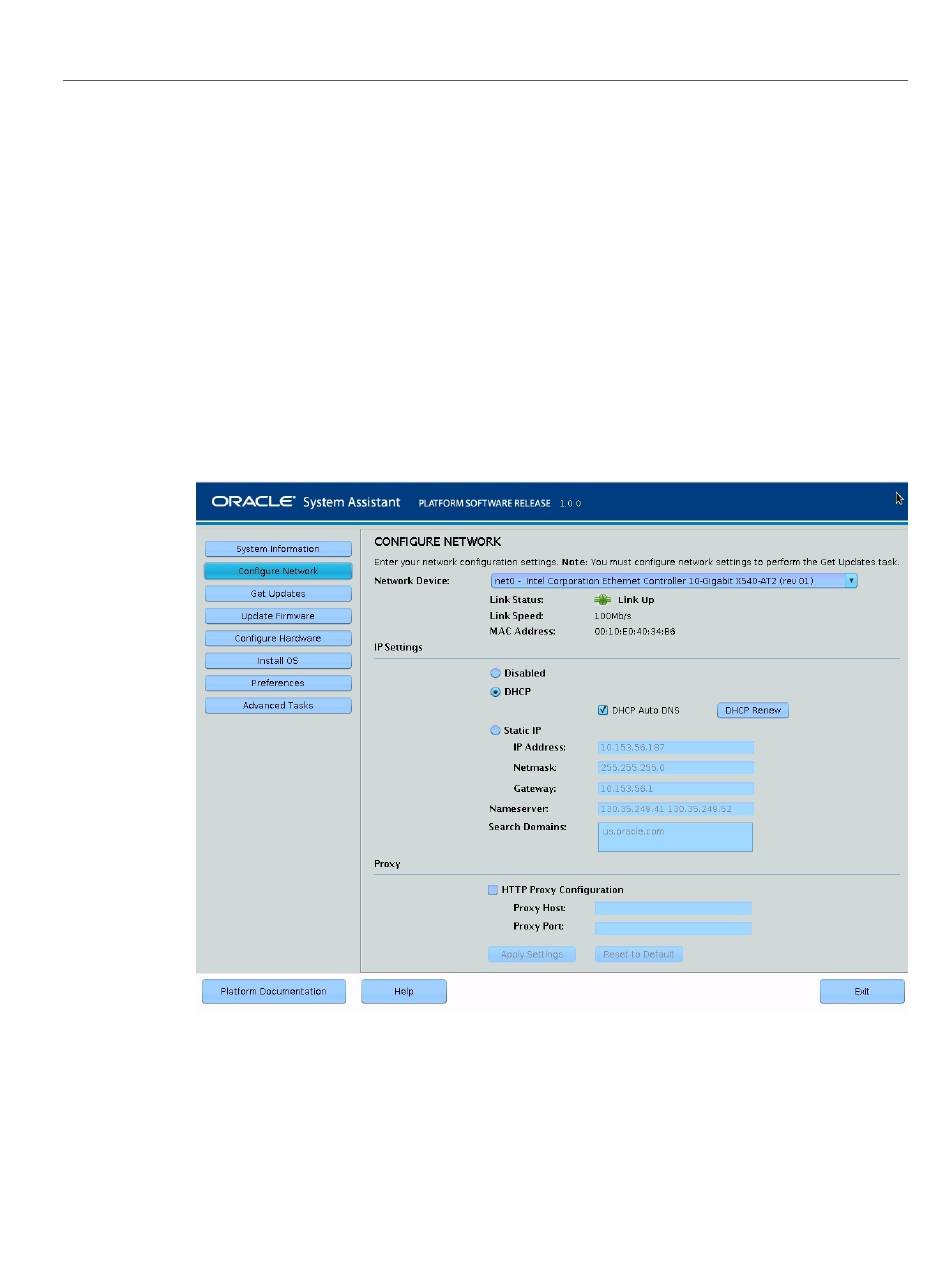Select the Disabled radio button
This screenshot has width=950, height=1284.
(x=495, y=674)
